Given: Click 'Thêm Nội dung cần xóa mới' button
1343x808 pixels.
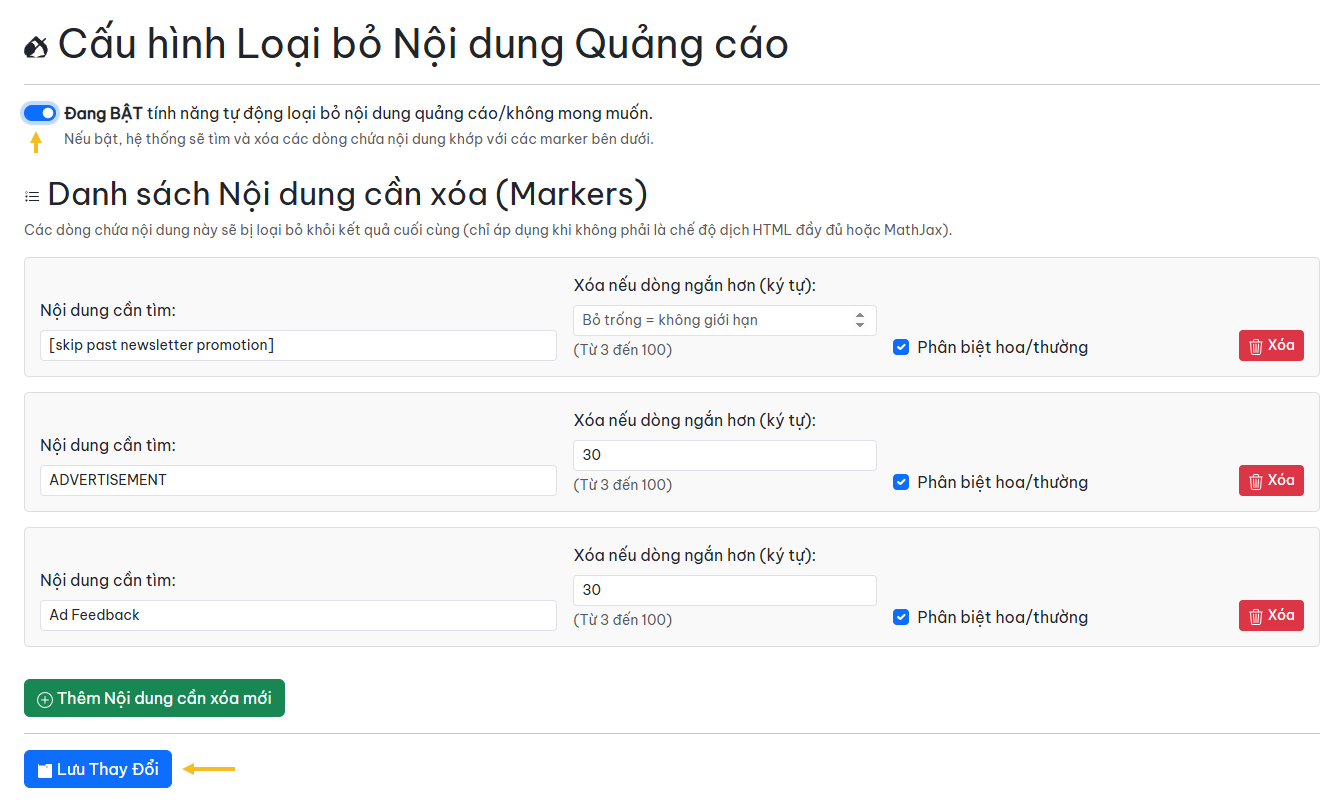Looking at the screenshot, I should [x=154, y=698].
